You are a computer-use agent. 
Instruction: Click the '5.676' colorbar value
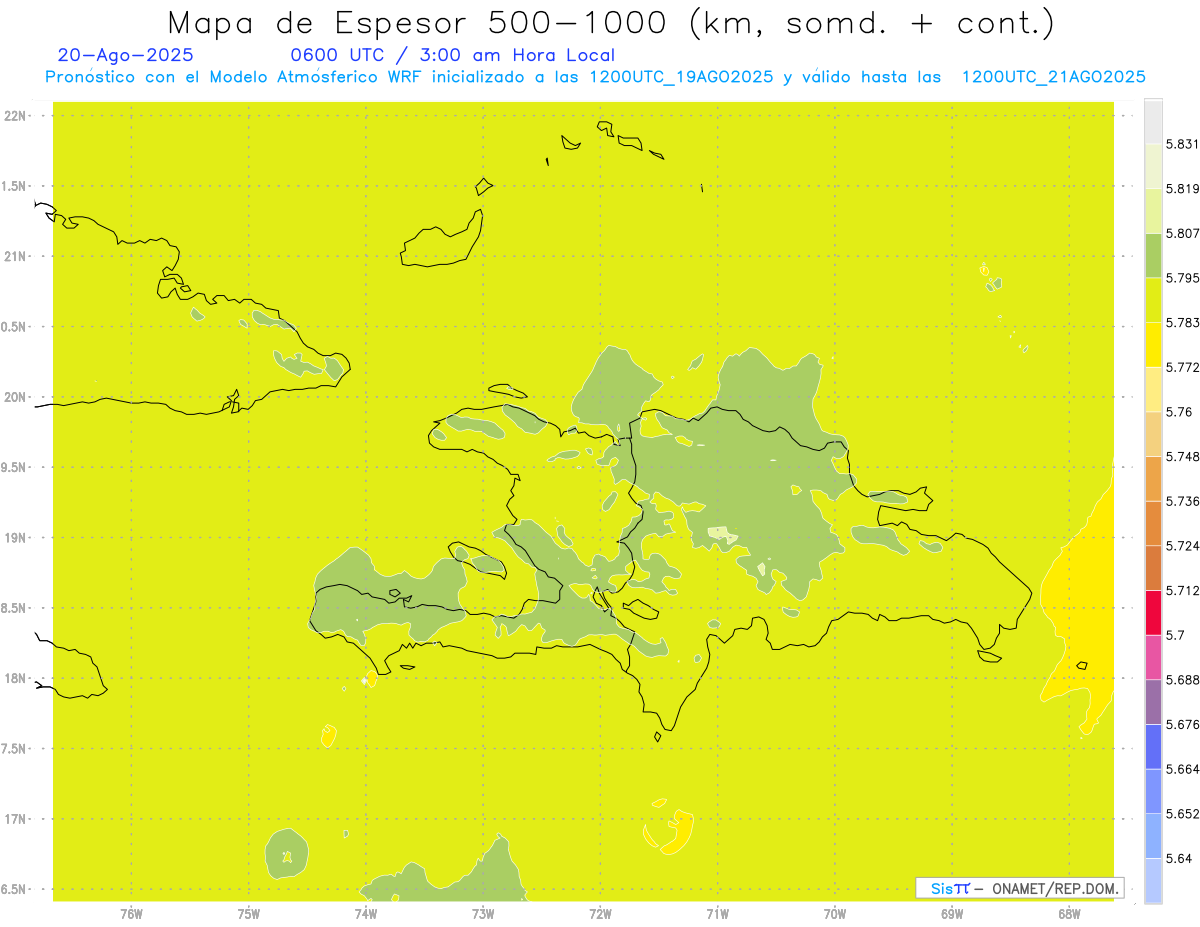[x=1182, y=724]
